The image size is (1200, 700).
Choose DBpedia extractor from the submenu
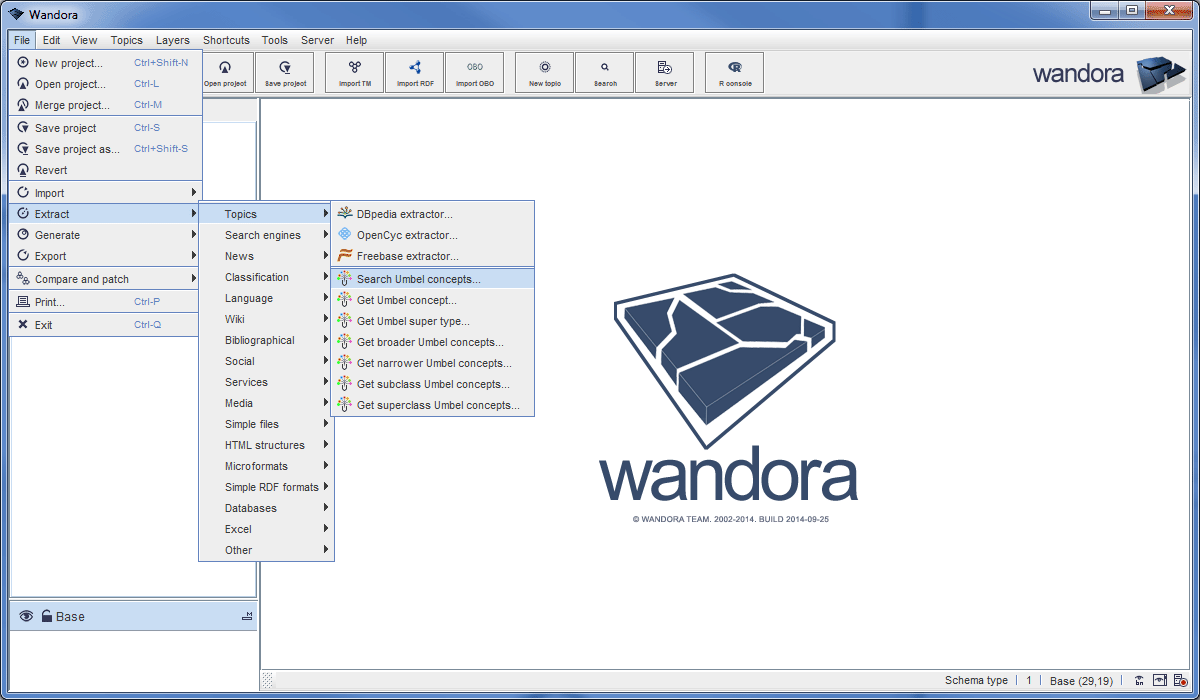(404, 214)
